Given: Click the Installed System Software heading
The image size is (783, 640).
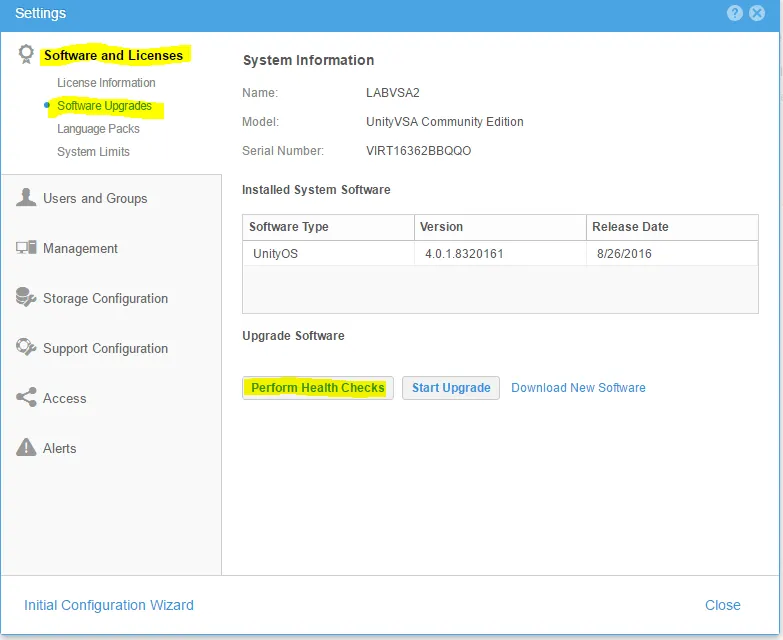Looking at the screenshot, I should 316,190.
